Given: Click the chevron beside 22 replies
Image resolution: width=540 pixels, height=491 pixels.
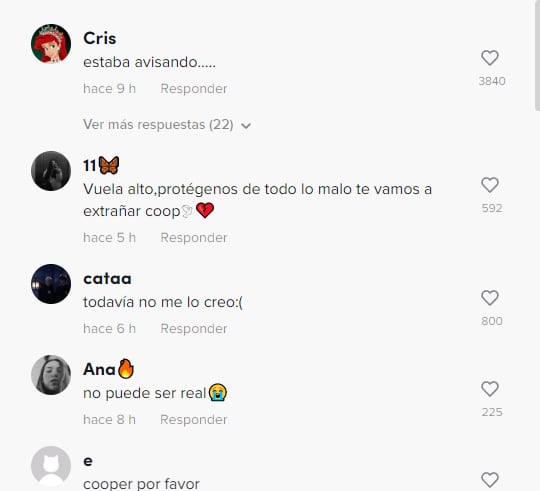Looking at the screenshot, I should [246, 126].
